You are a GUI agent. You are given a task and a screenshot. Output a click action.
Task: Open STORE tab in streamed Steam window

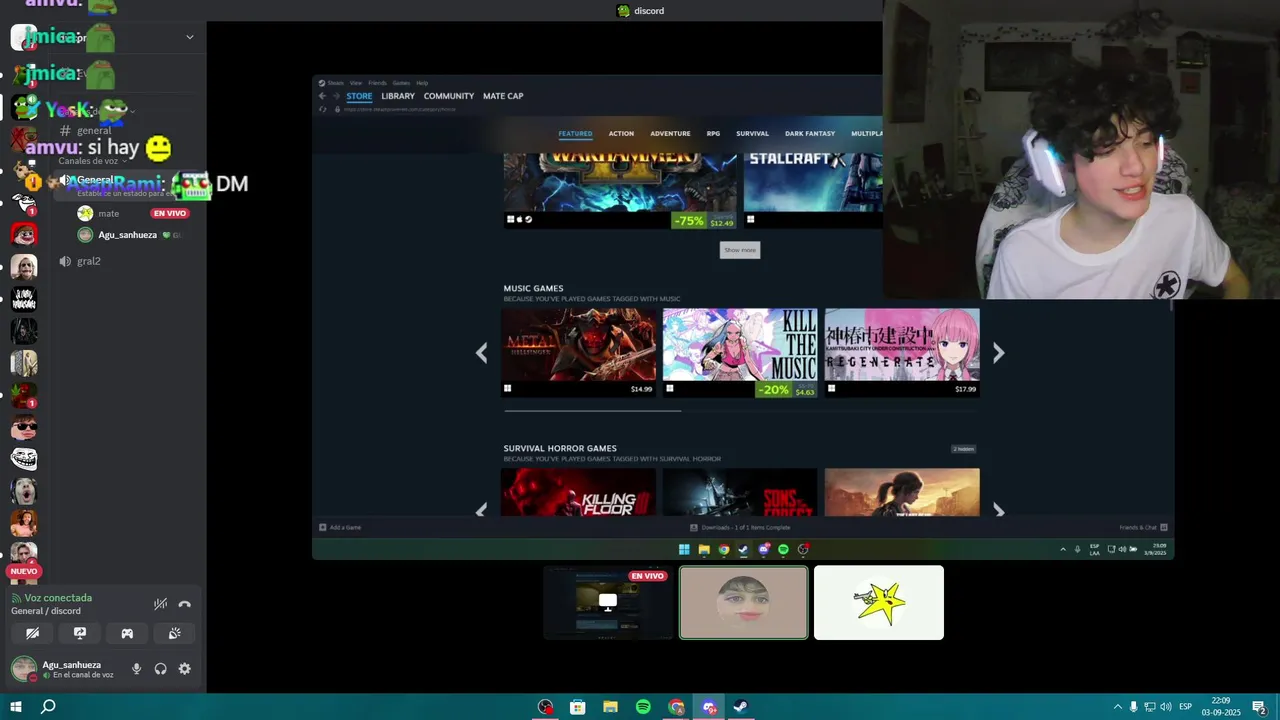(359, 96)
